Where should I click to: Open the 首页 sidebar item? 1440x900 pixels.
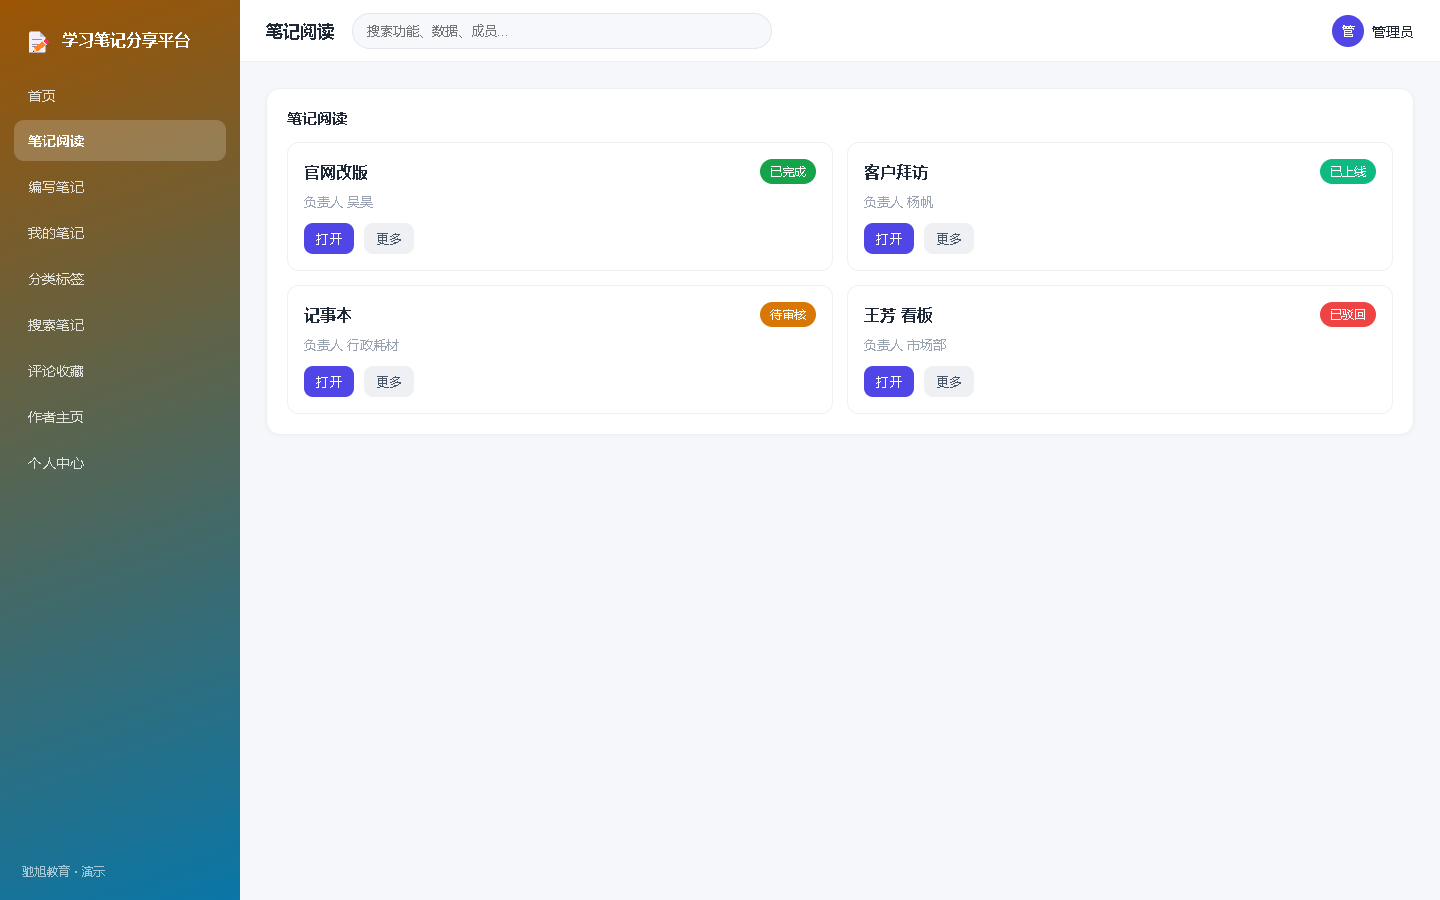pyautogui.click(x=120, y=96)
